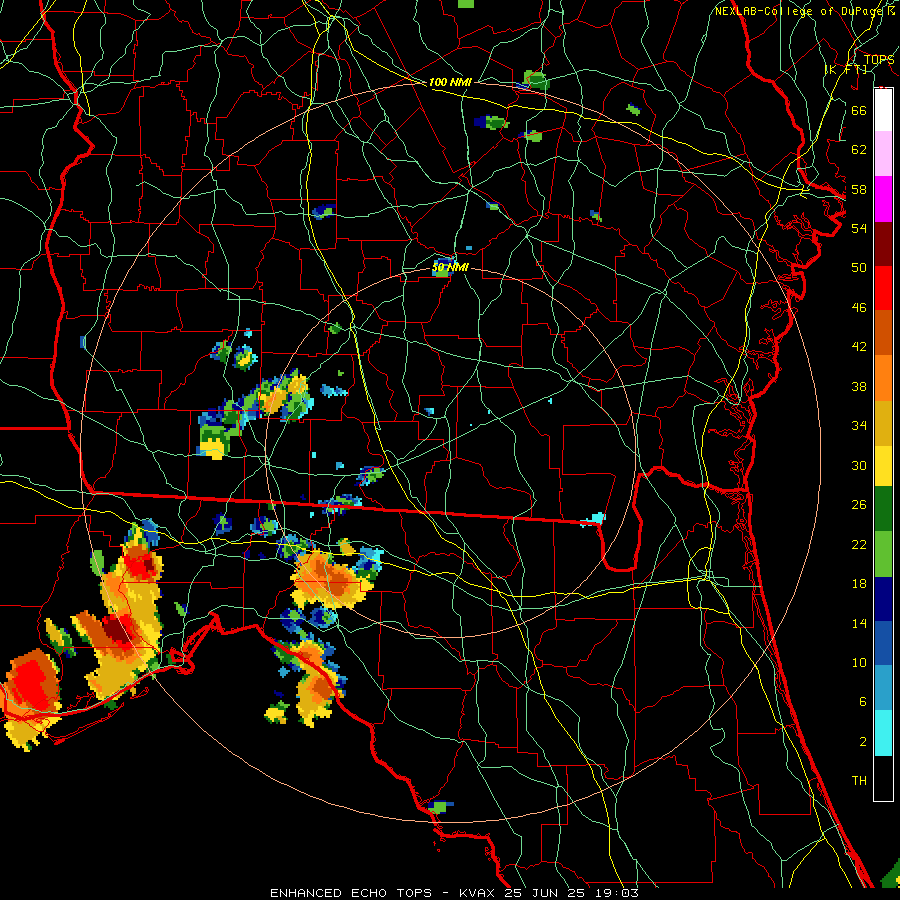
Task: Click the legend value "6"
Action: pyautogui.click(x=862, y=702)
